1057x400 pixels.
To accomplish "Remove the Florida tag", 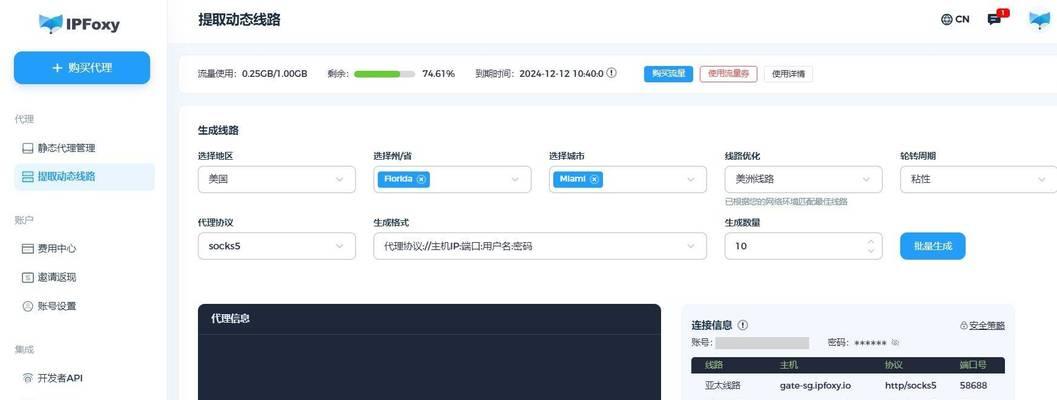I will (421, 179).
